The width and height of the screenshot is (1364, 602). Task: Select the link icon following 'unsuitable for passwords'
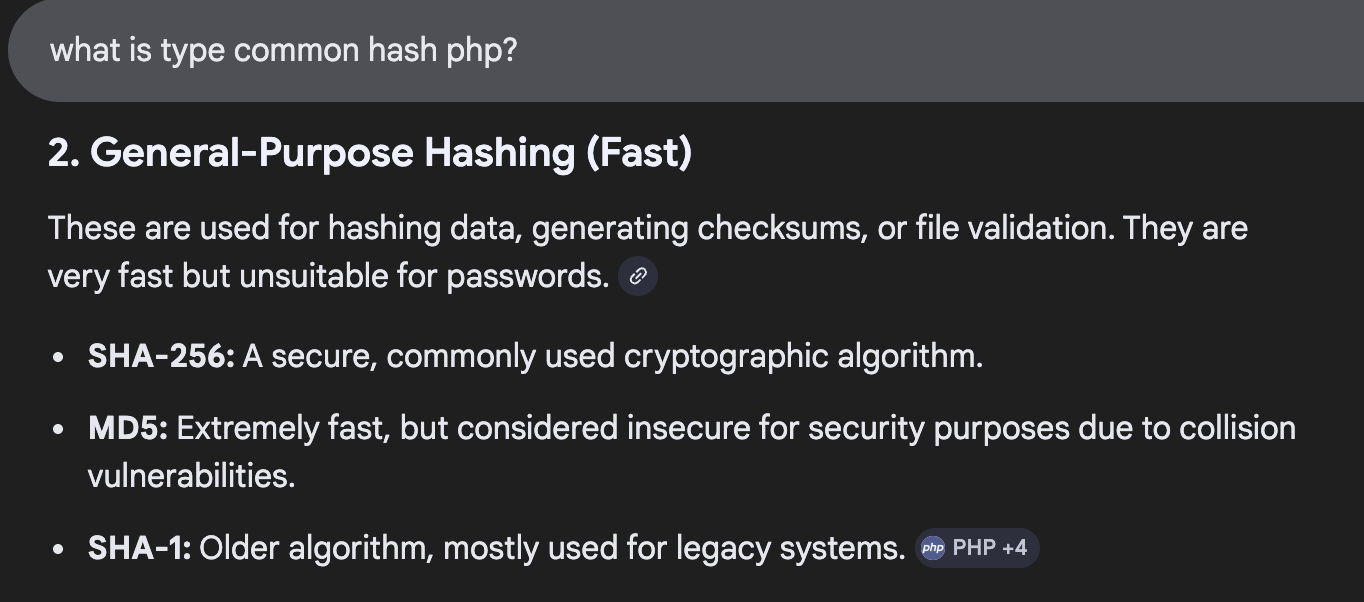(639, 276)
